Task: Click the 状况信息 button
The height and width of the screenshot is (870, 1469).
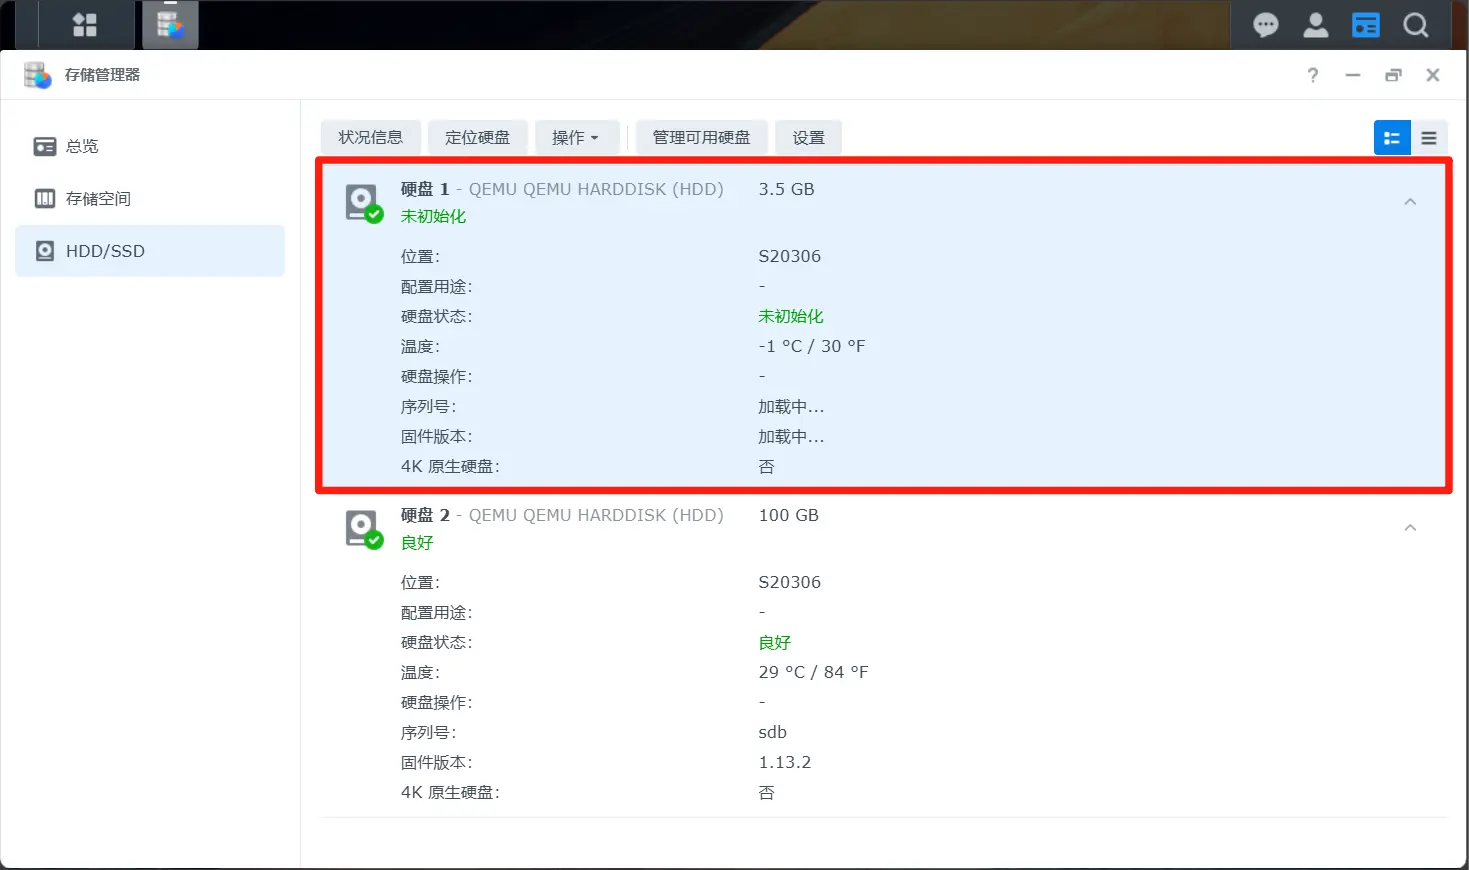Action: click(x=370, y=138)
